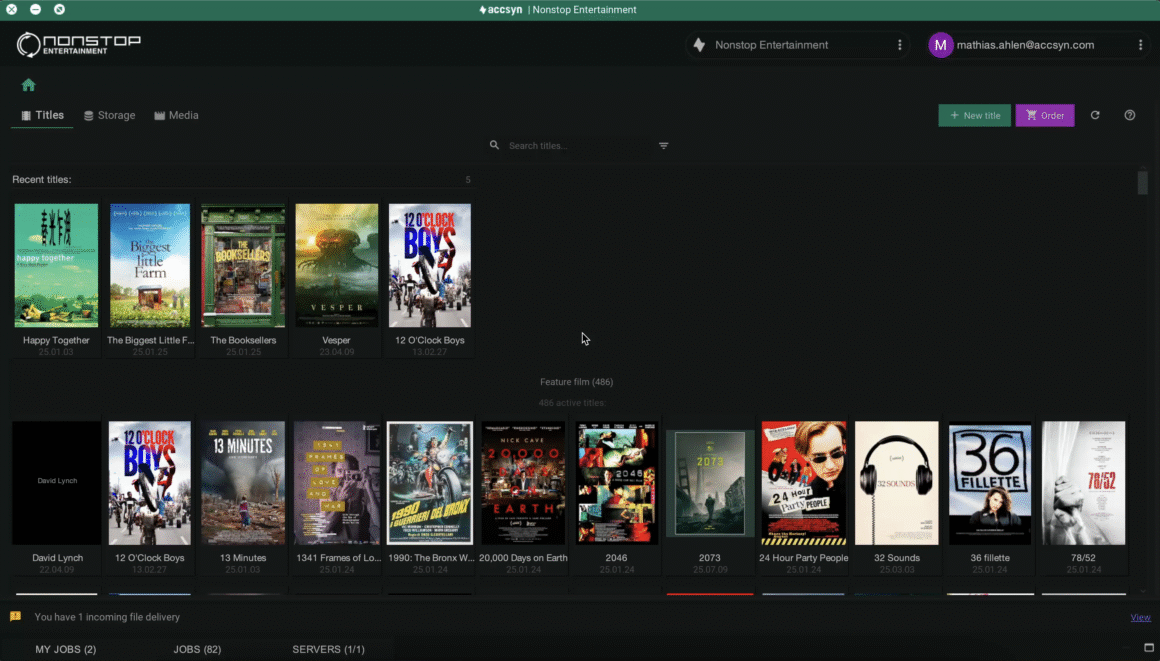The height and width of the screenshot is (661, 1160).
Task: Click the Vesper title text
Action: (336, 340)
